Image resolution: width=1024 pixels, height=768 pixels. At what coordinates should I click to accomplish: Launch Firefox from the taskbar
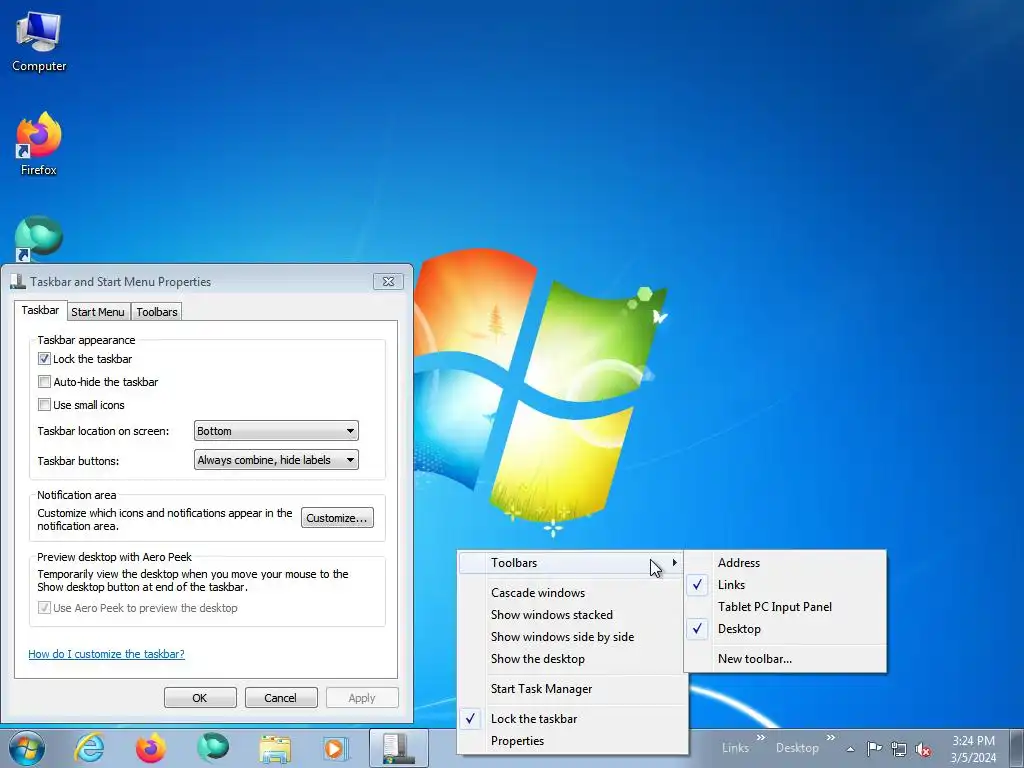coord(151,748)
